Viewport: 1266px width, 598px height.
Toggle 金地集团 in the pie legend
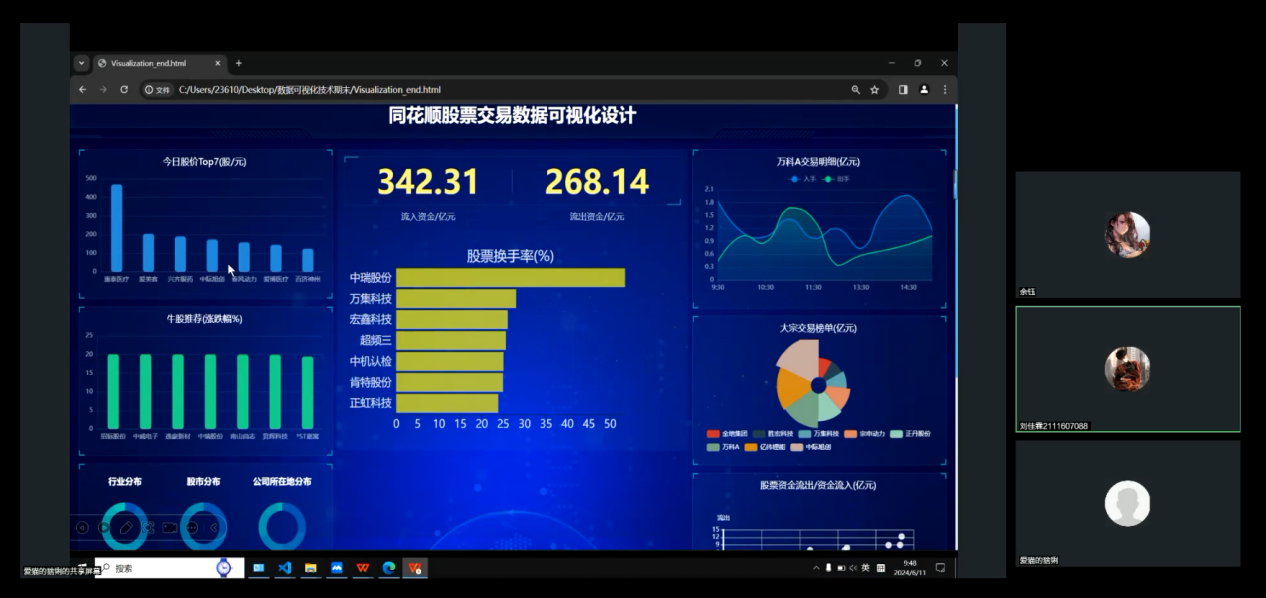tap(727, 433)
